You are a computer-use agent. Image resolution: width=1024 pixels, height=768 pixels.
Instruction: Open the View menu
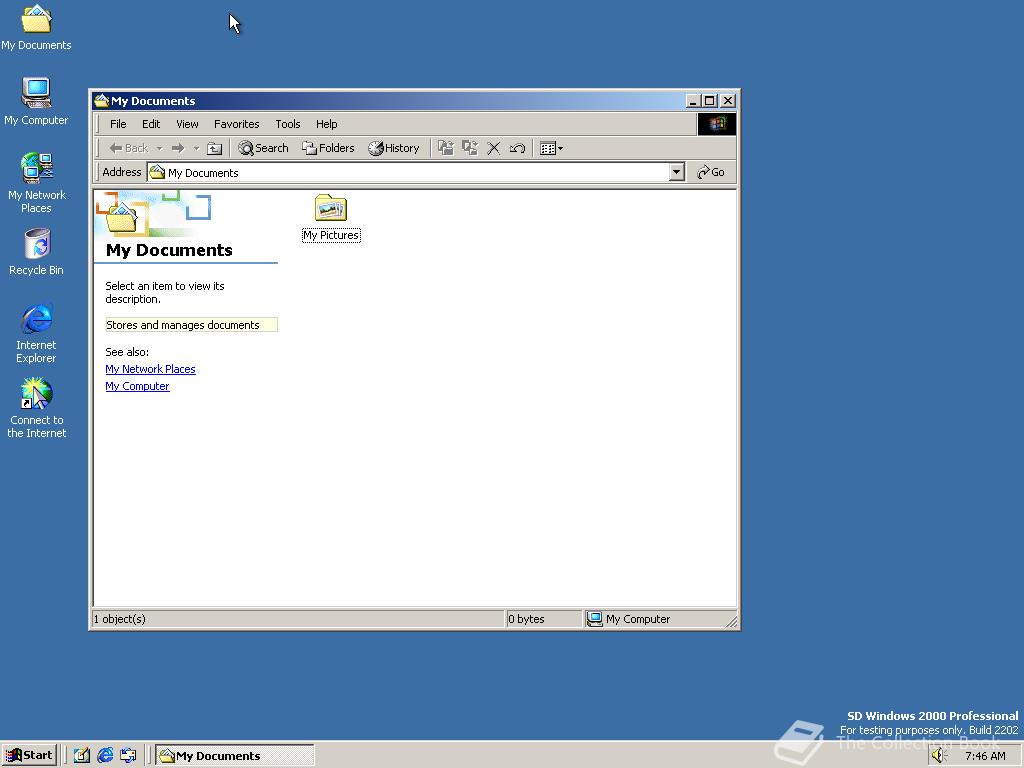pyautogui.click(x=187, y=124)
